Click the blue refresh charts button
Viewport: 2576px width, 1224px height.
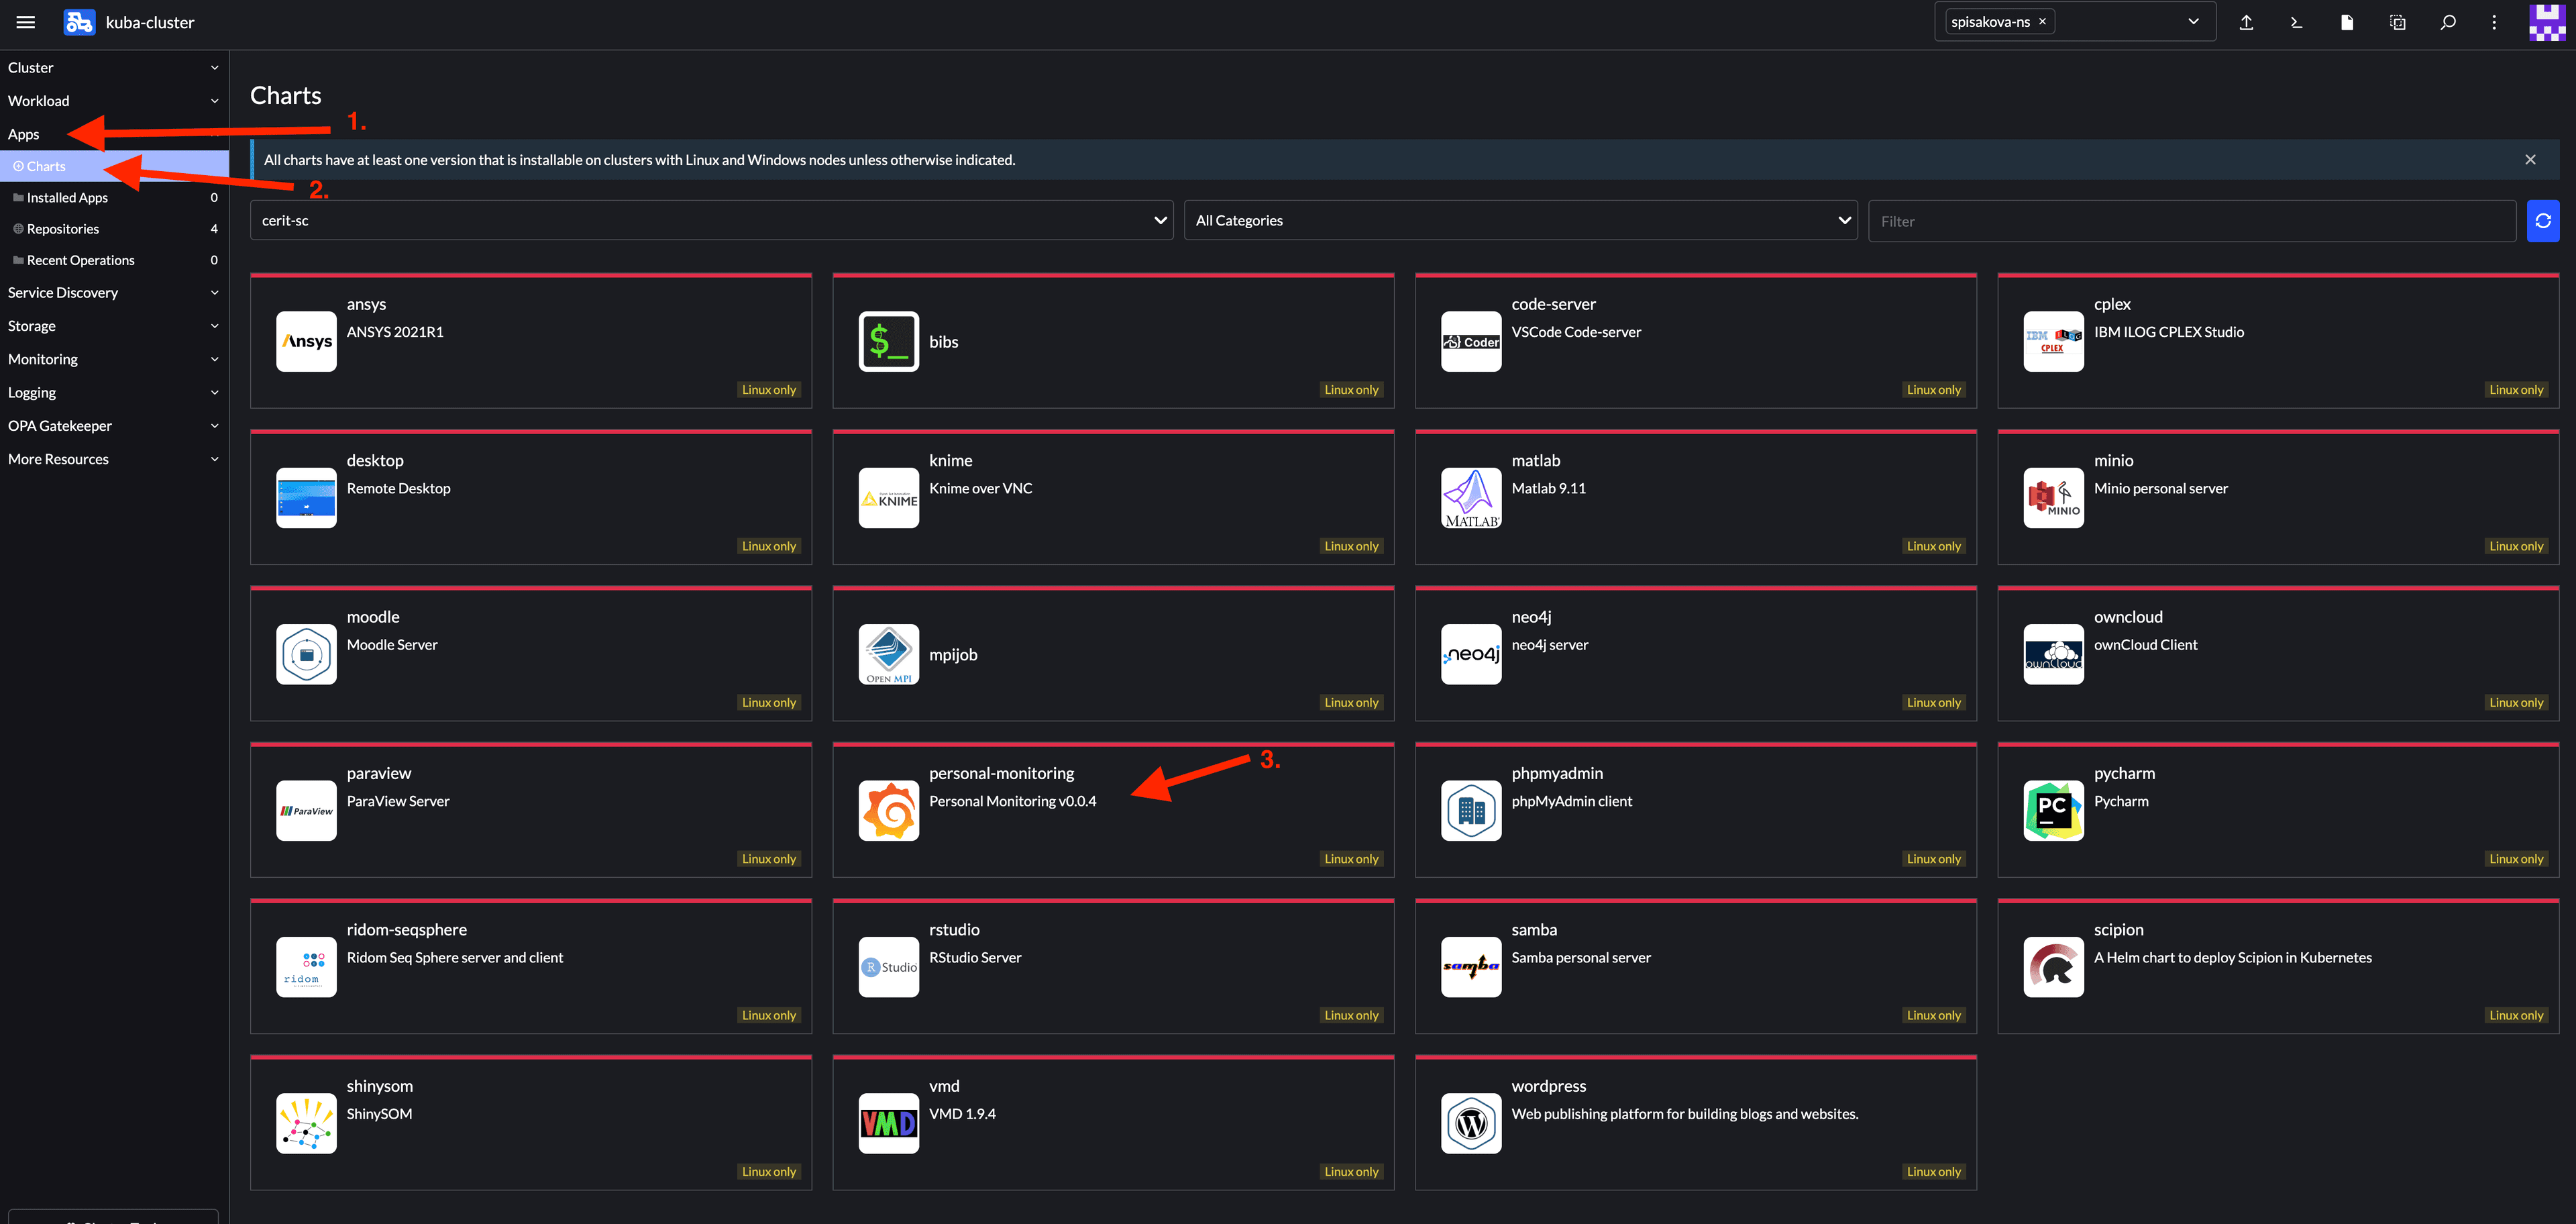coord(2542,221)
